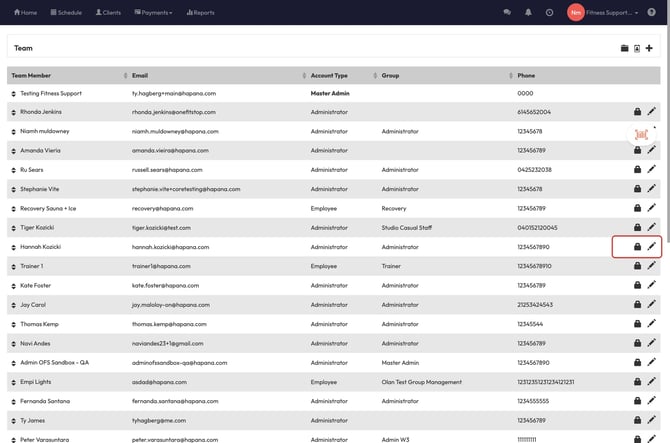This screenshot has width=670, height=443.
Task: Click the Home navigation link
Action: pos(25,12)
